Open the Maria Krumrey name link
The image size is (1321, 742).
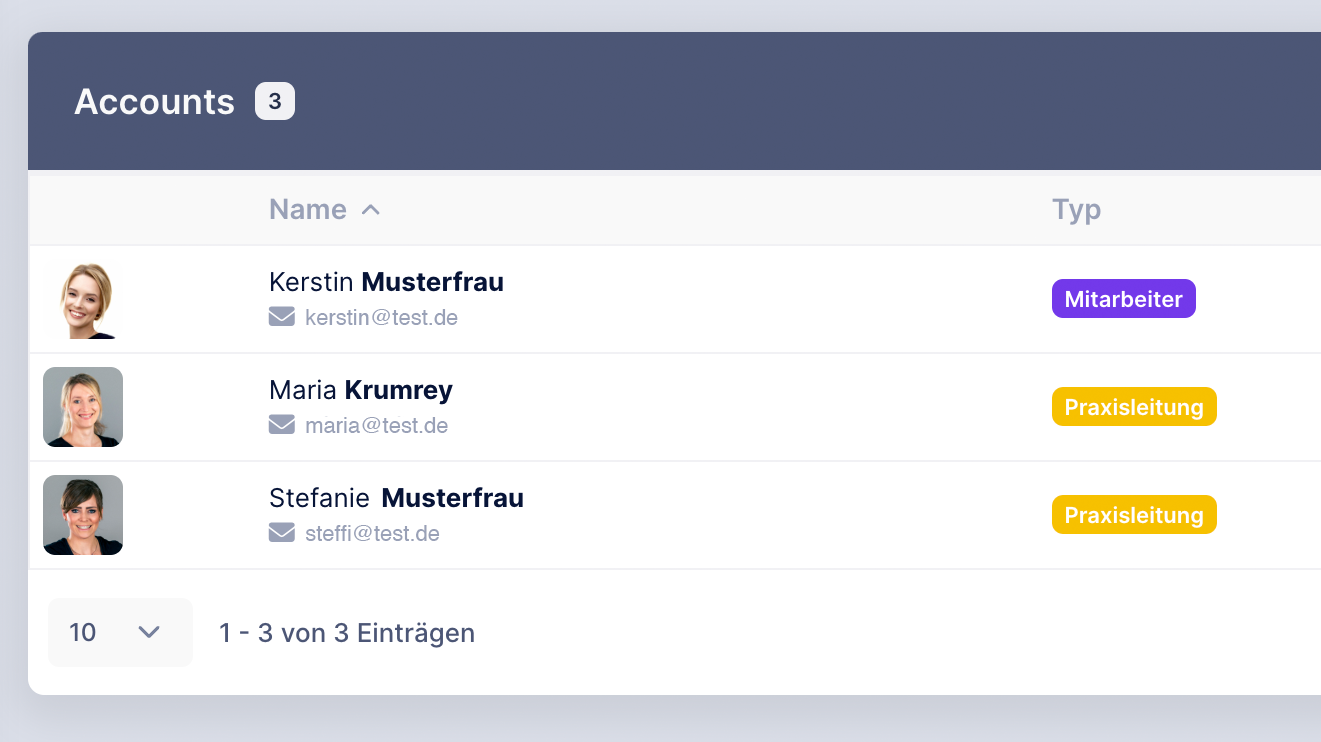(x=361, y=390)
